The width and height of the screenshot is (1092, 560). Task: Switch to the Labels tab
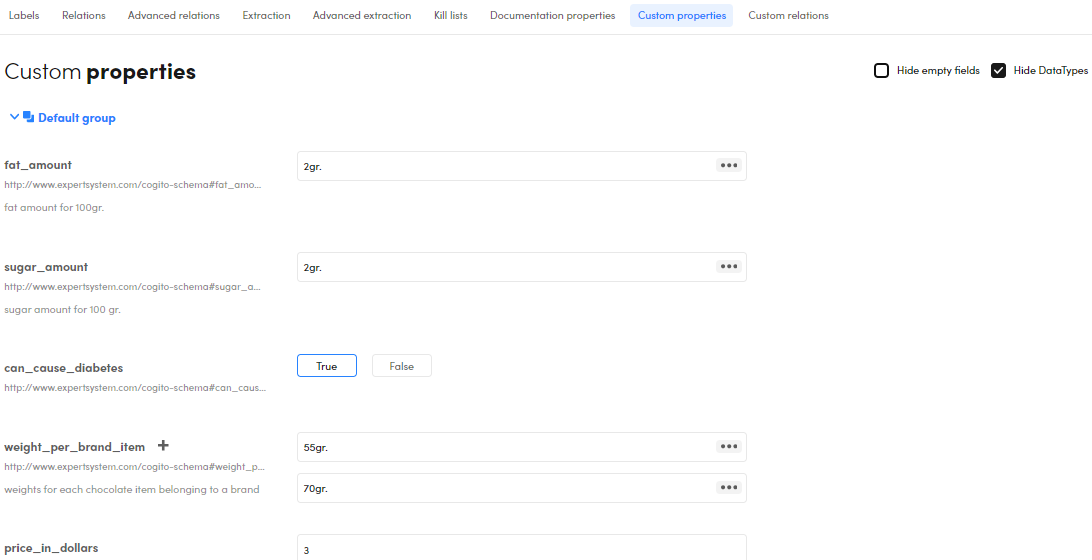pos(24,16)
